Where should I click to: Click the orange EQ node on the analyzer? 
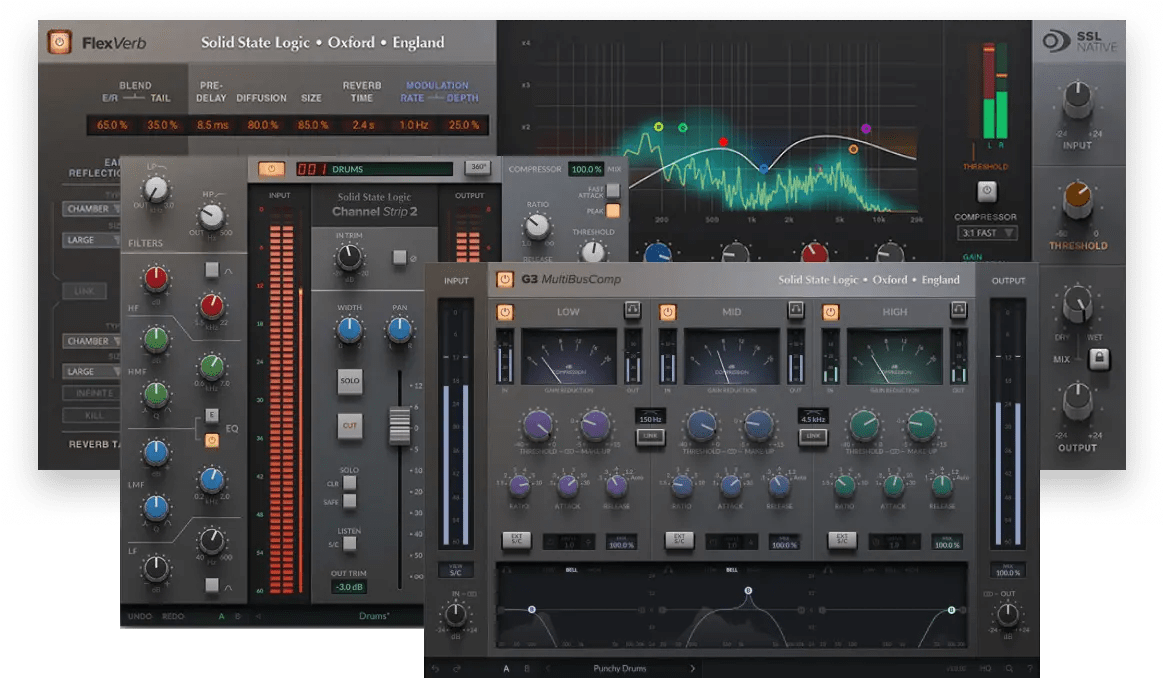click(x=853, y=149)
